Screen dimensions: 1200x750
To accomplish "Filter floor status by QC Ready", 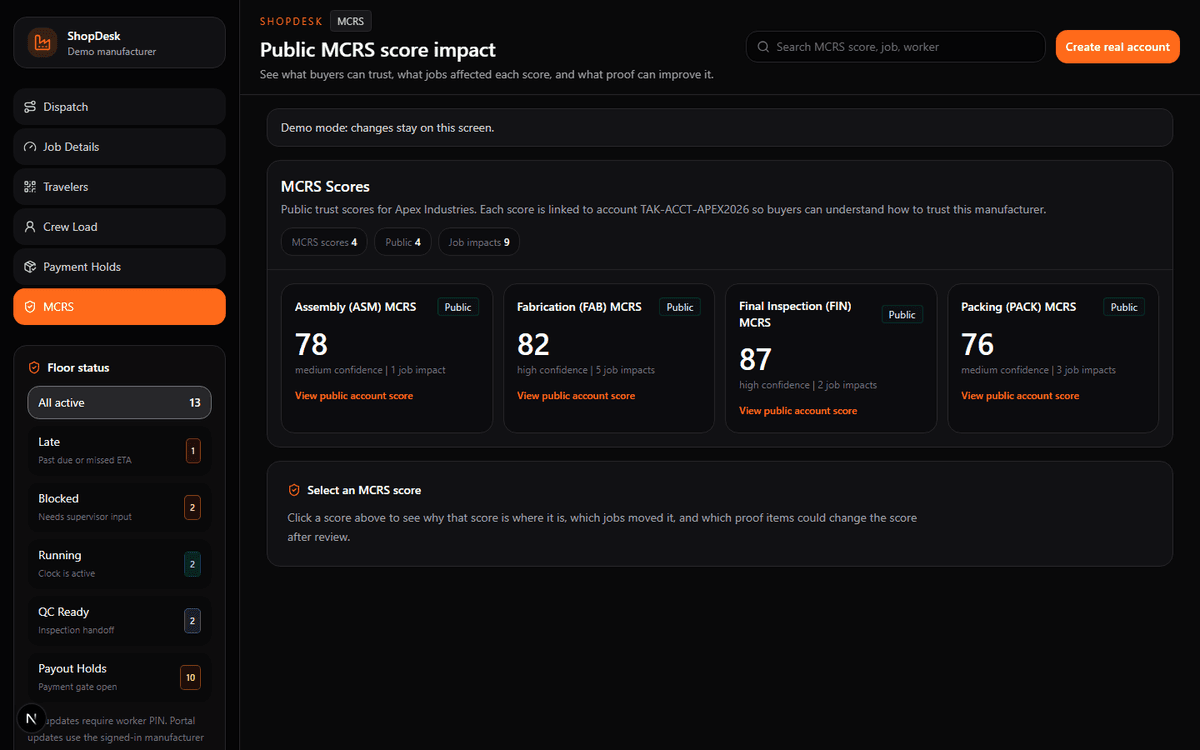I will click(x=119, y=620).
